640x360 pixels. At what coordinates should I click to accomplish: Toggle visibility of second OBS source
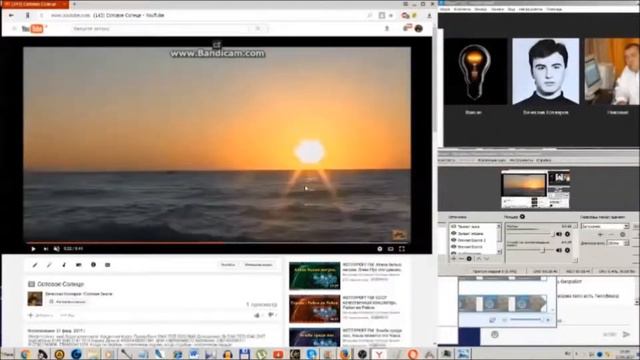pos(453,233)
